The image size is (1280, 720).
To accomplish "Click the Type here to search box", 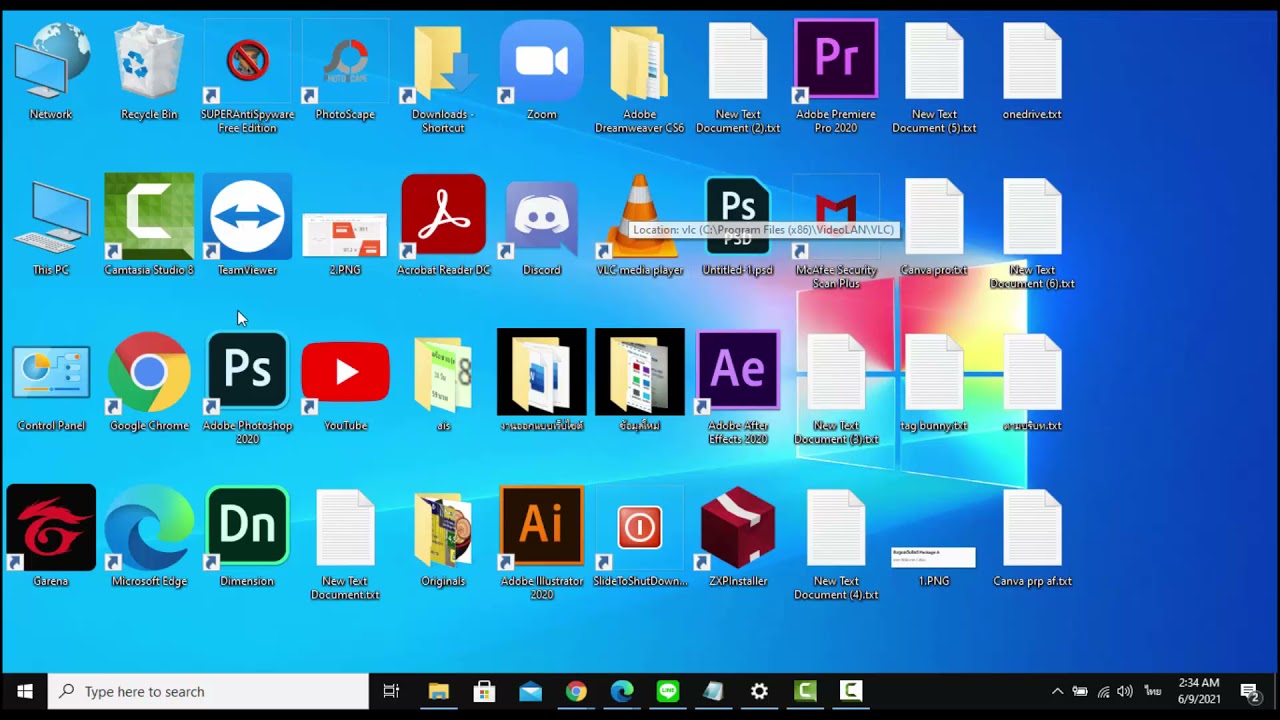I will (208, 691).
